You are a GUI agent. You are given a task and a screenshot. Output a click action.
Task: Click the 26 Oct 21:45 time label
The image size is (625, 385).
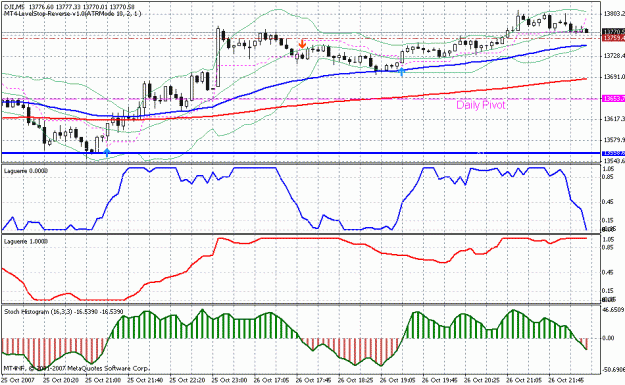(566, 380)
